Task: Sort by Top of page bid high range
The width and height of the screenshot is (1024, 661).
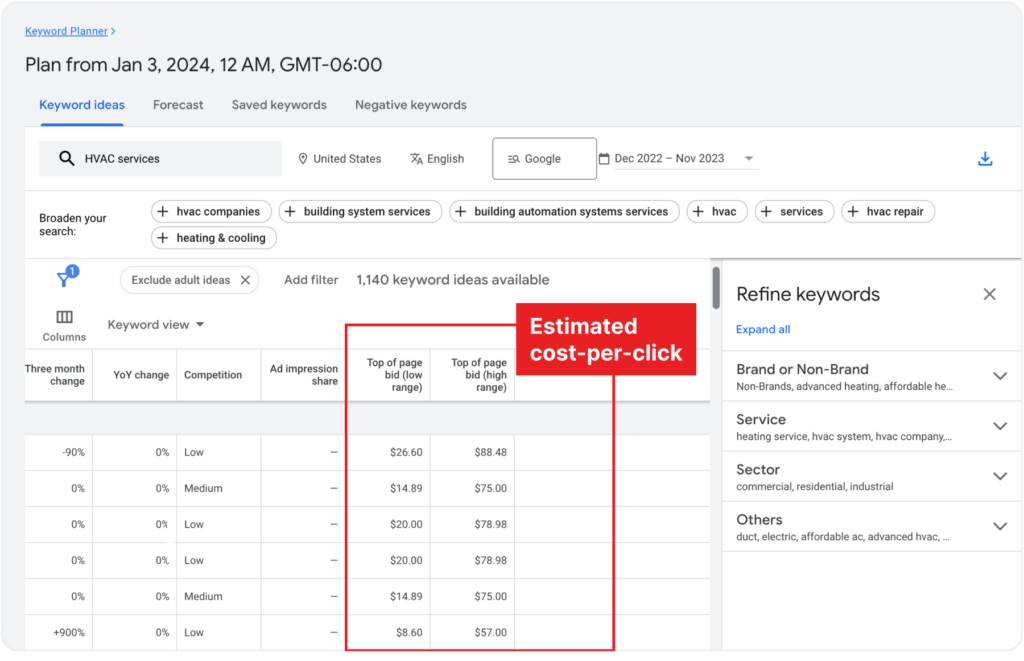Action: pos(479,375)
